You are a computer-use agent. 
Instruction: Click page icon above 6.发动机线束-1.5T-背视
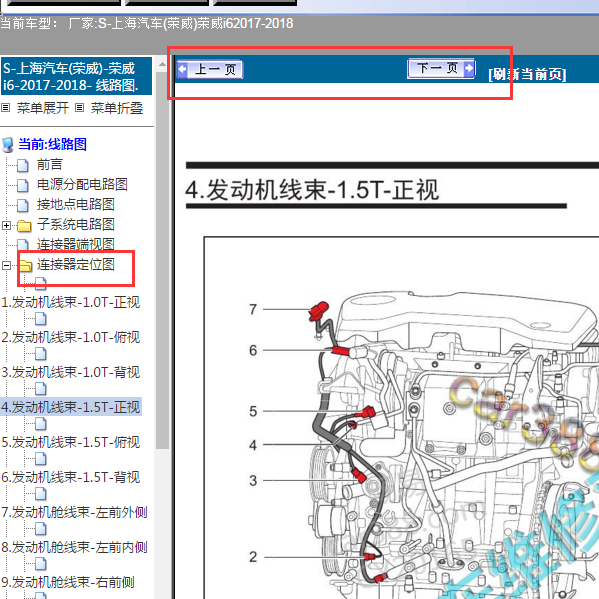click(40, 459)
